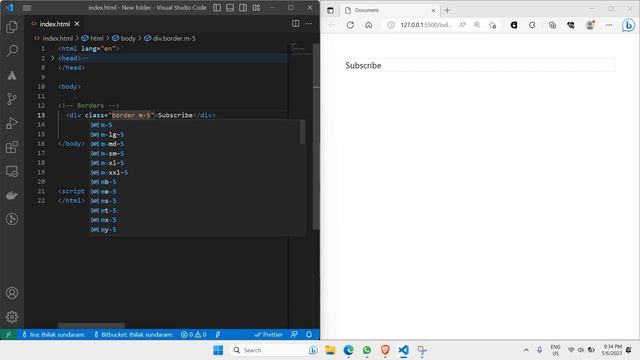
Task: Open editor More Actions ellipsis menu
Action: (309, 24)
